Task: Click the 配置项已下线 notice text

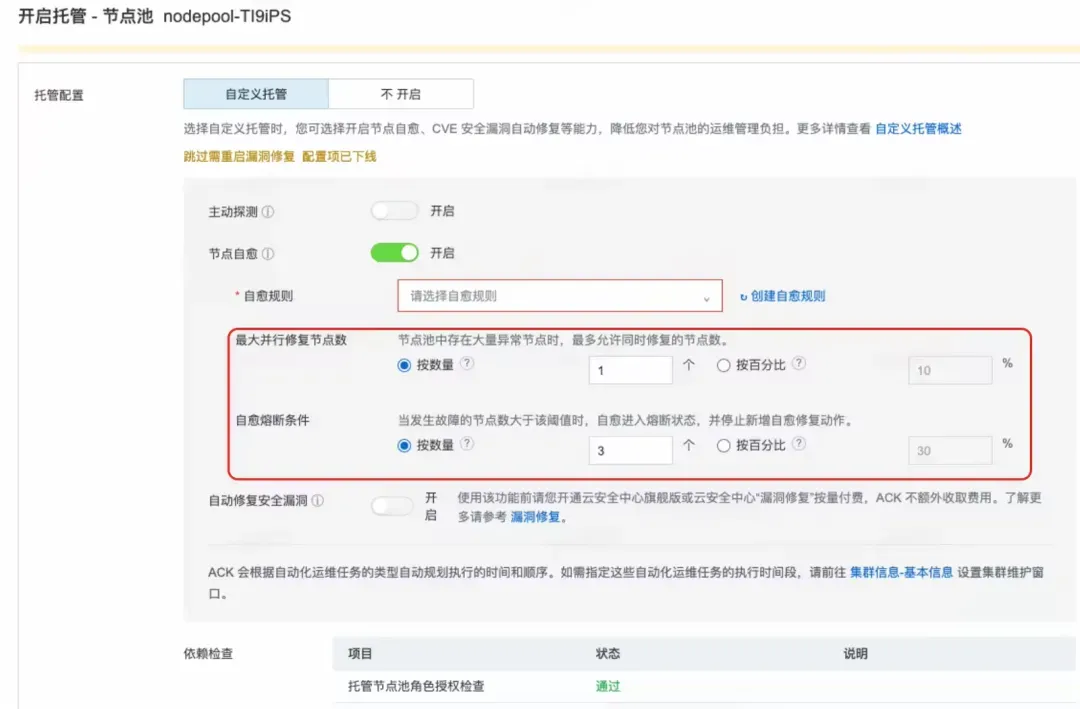Action: pos(339,156)
